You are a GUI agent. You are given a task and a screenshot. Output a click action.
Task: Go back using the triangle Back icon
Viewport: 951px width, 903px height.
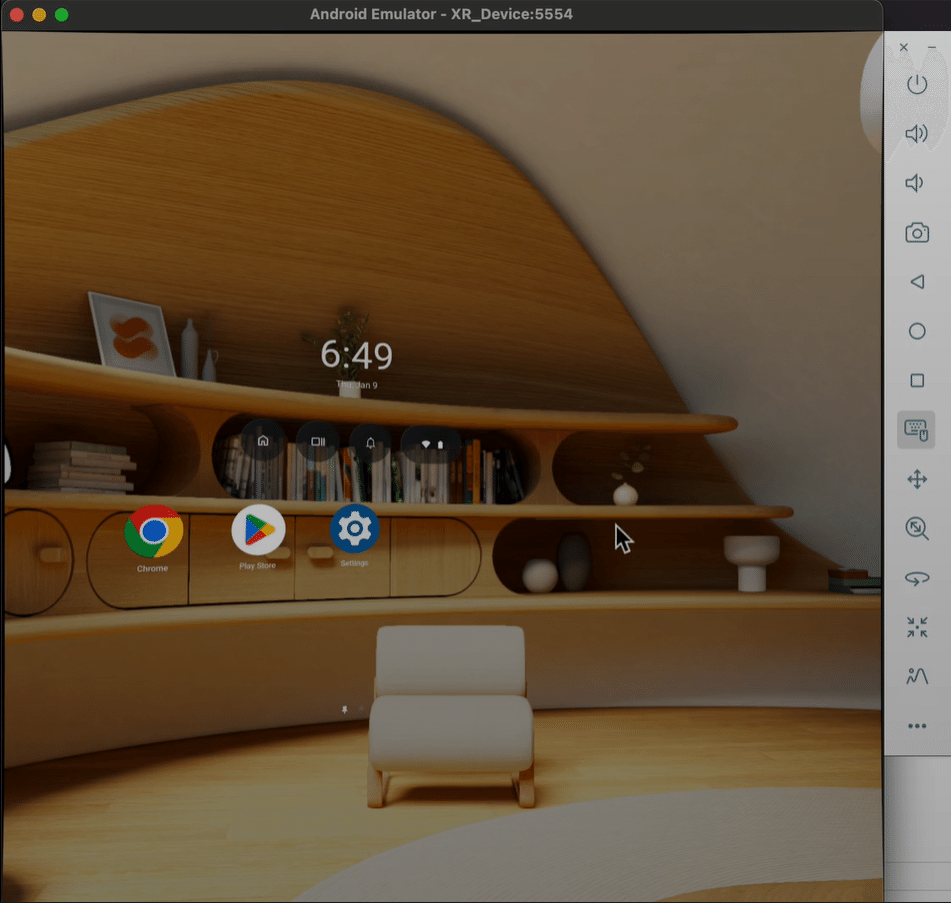click(x=917, y=281)
